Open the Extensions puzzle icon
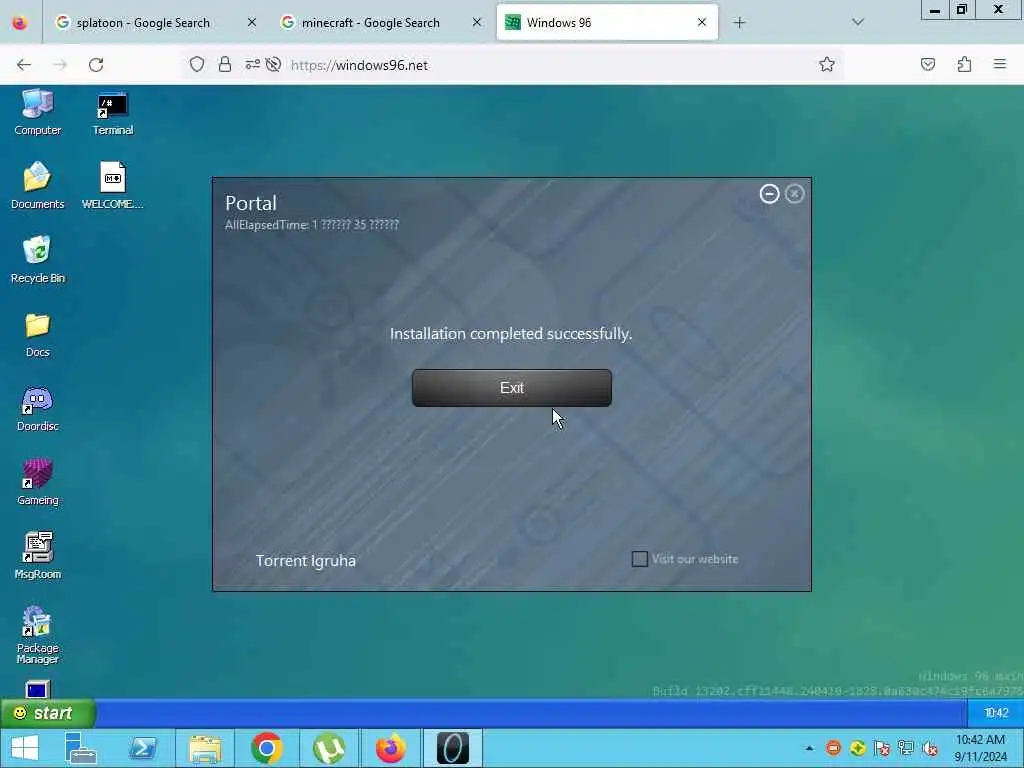This screenshot has width=1024, height=768. pos(965,65)
